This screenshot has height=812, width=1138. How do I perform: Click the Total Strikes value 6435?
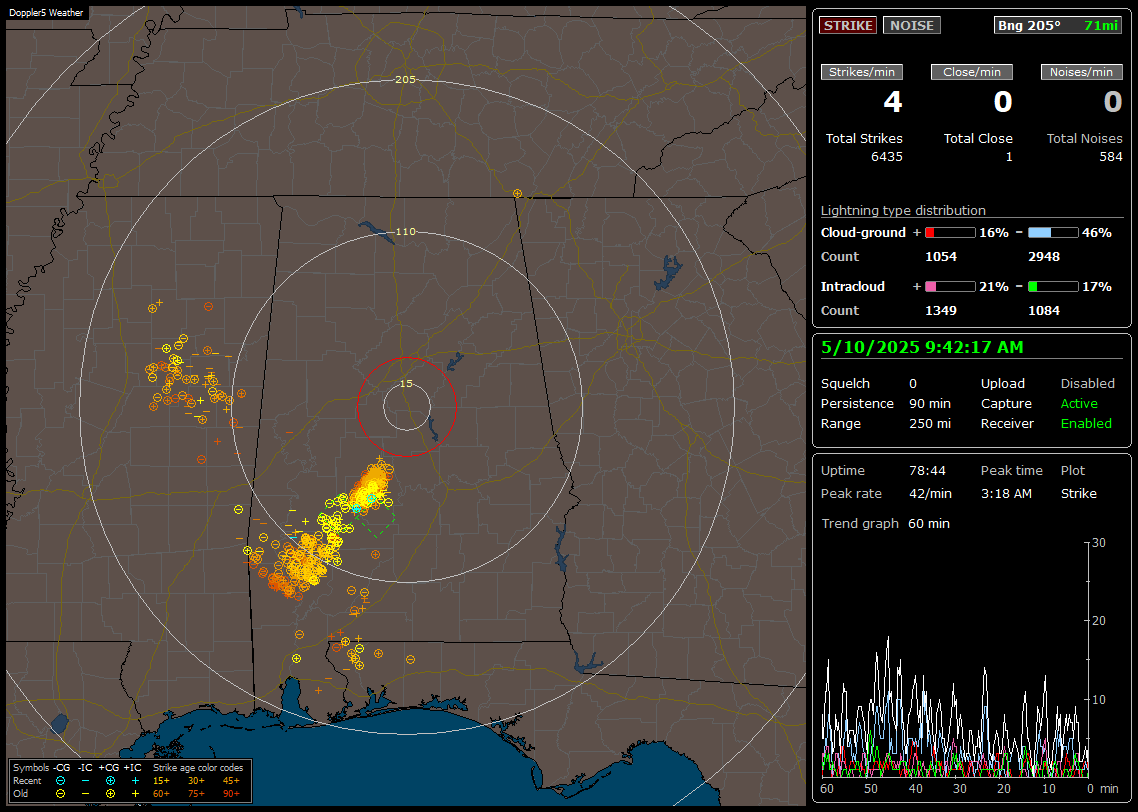886,157
